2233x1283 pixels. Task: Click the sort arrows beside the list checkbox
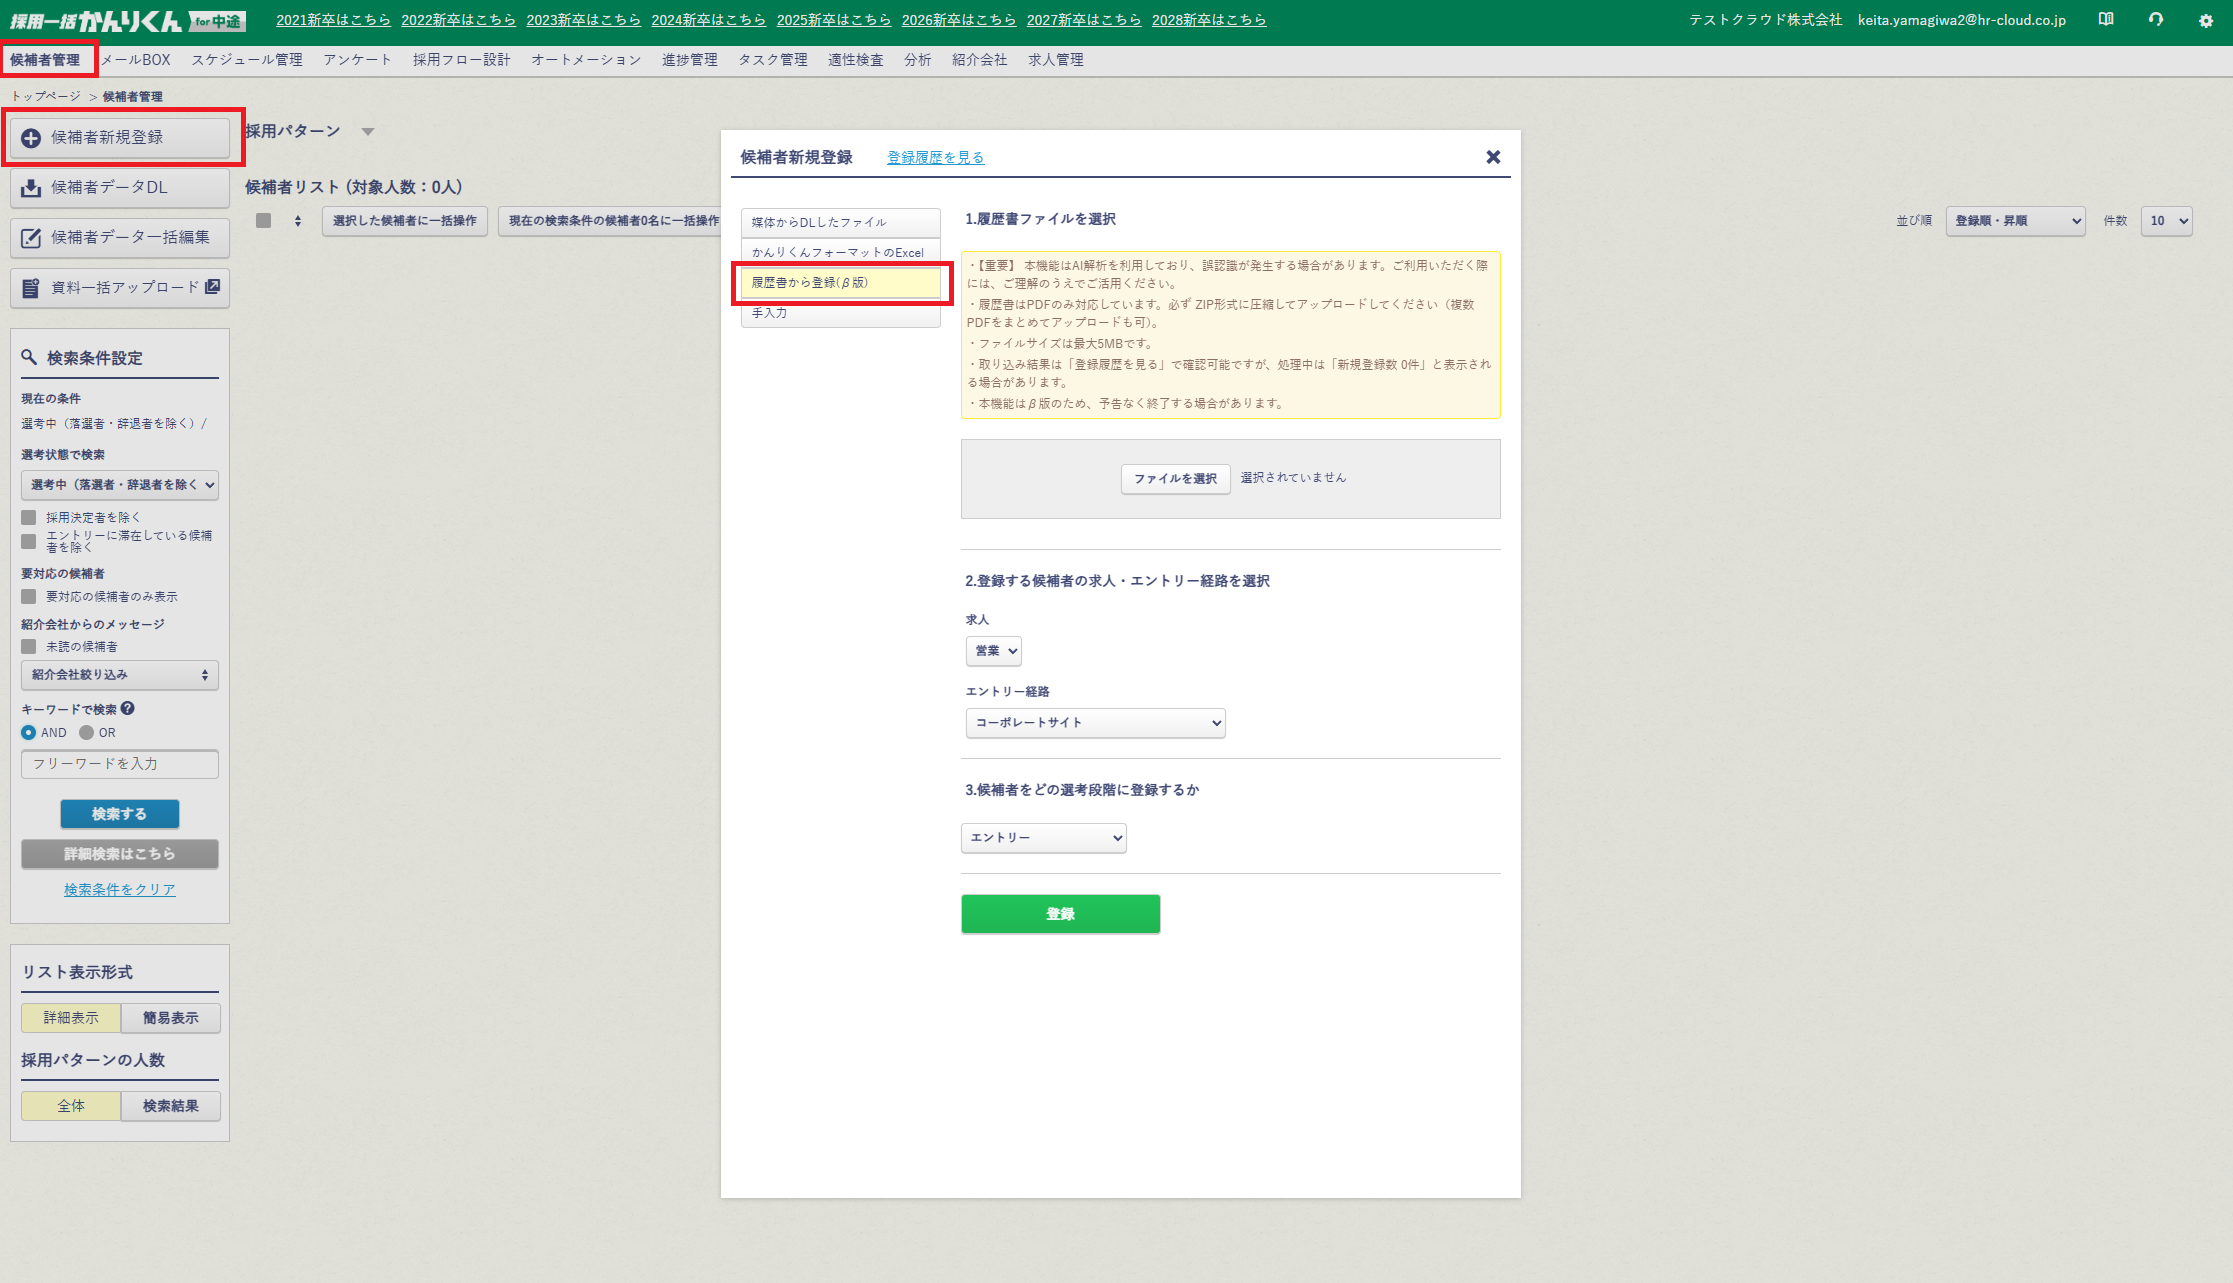tap(297, 221)
